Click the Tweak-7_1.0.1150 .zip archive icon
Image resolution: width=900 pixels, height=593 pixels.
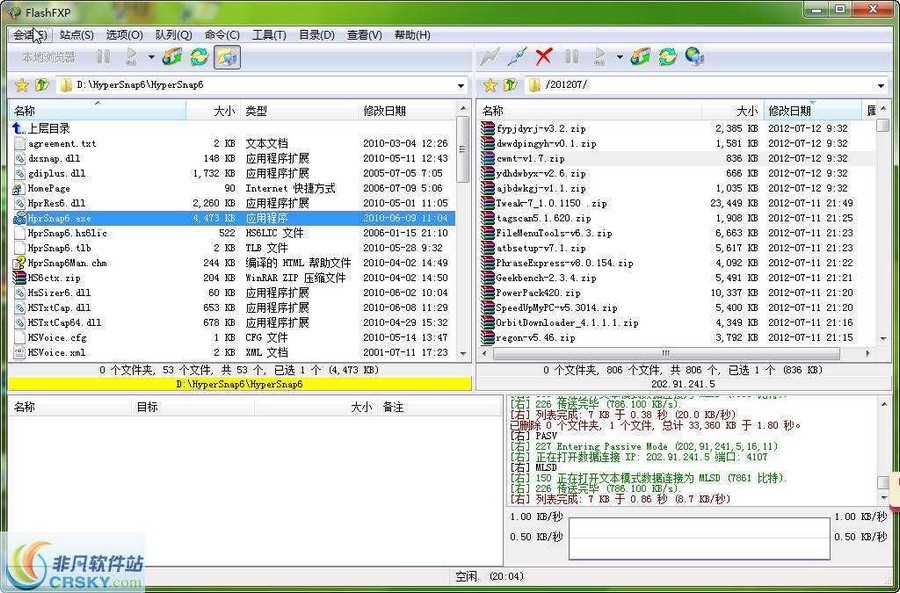[x=488, y=203]
